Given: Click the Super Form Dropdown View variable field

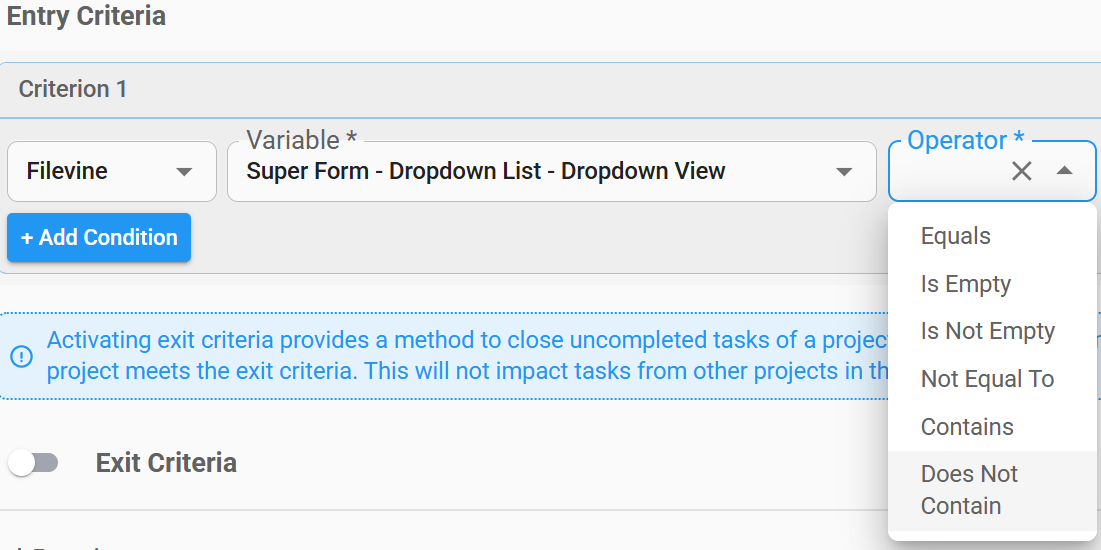Looking at the screenshot, I should coord(486,172).
